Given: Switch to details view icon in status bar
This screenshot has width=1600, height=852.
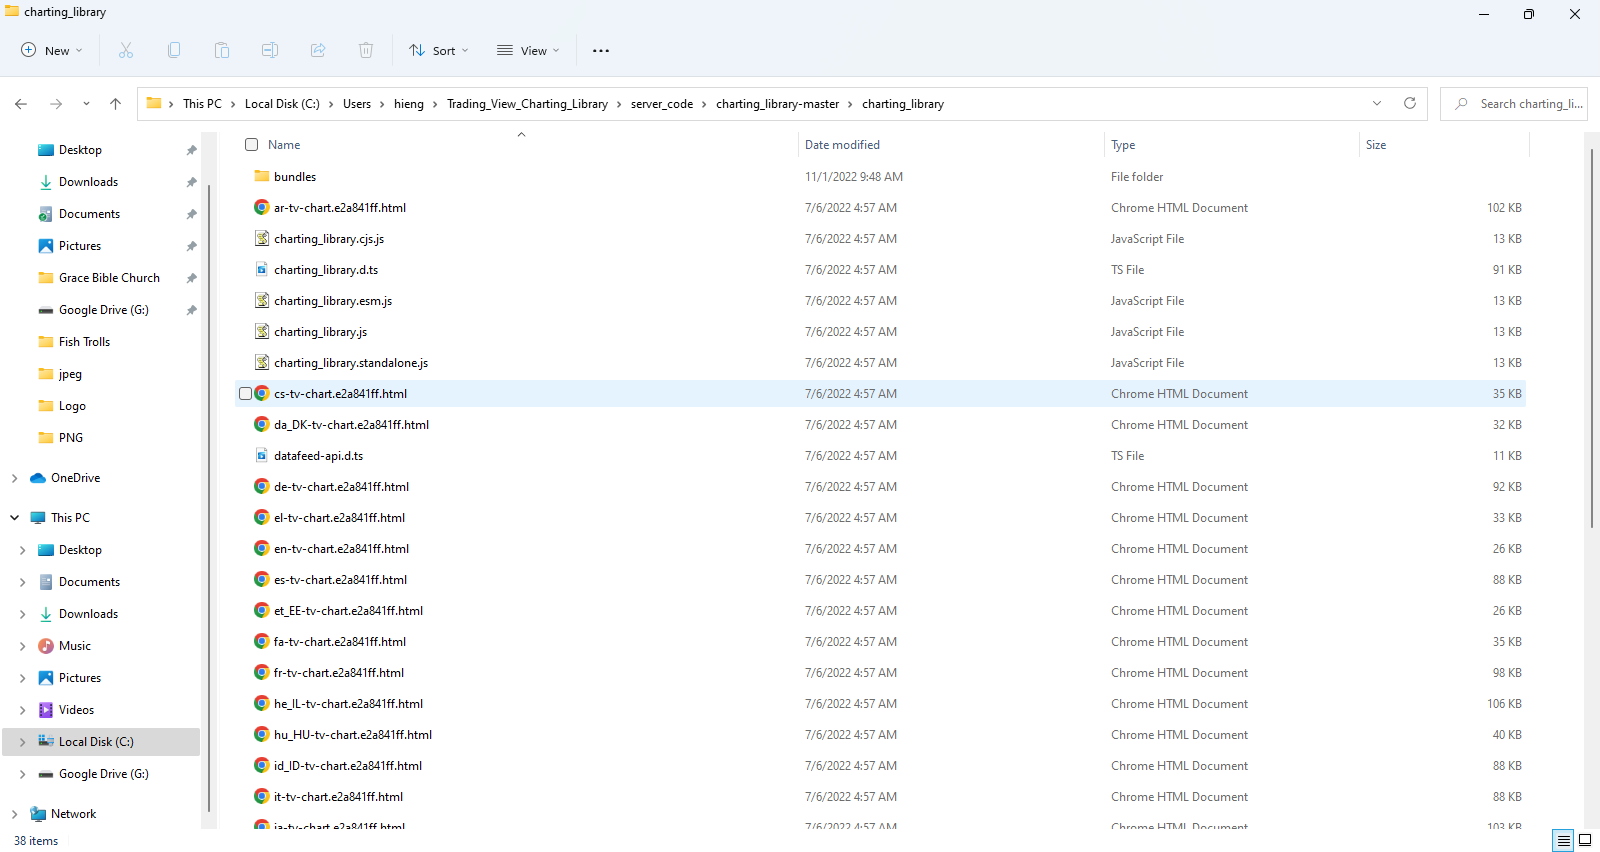Looking at the screenshot, I should pos(1563,841).
